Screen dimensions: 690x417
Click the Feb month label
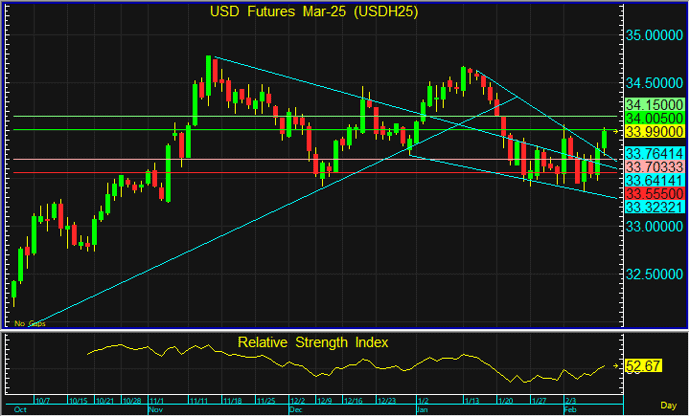[571, 410]
